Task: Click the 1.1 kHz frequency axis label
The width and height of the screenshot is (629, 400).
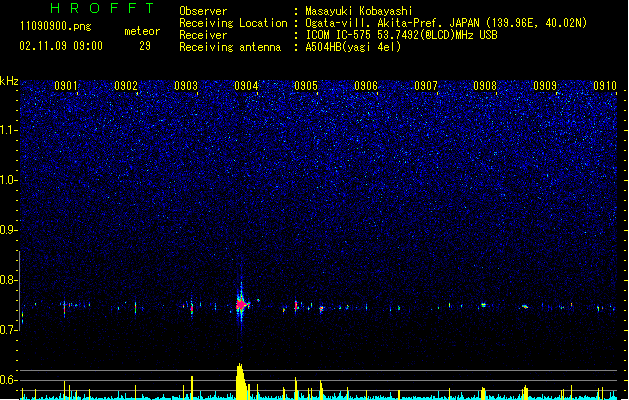Action: [x=8, y=130]
